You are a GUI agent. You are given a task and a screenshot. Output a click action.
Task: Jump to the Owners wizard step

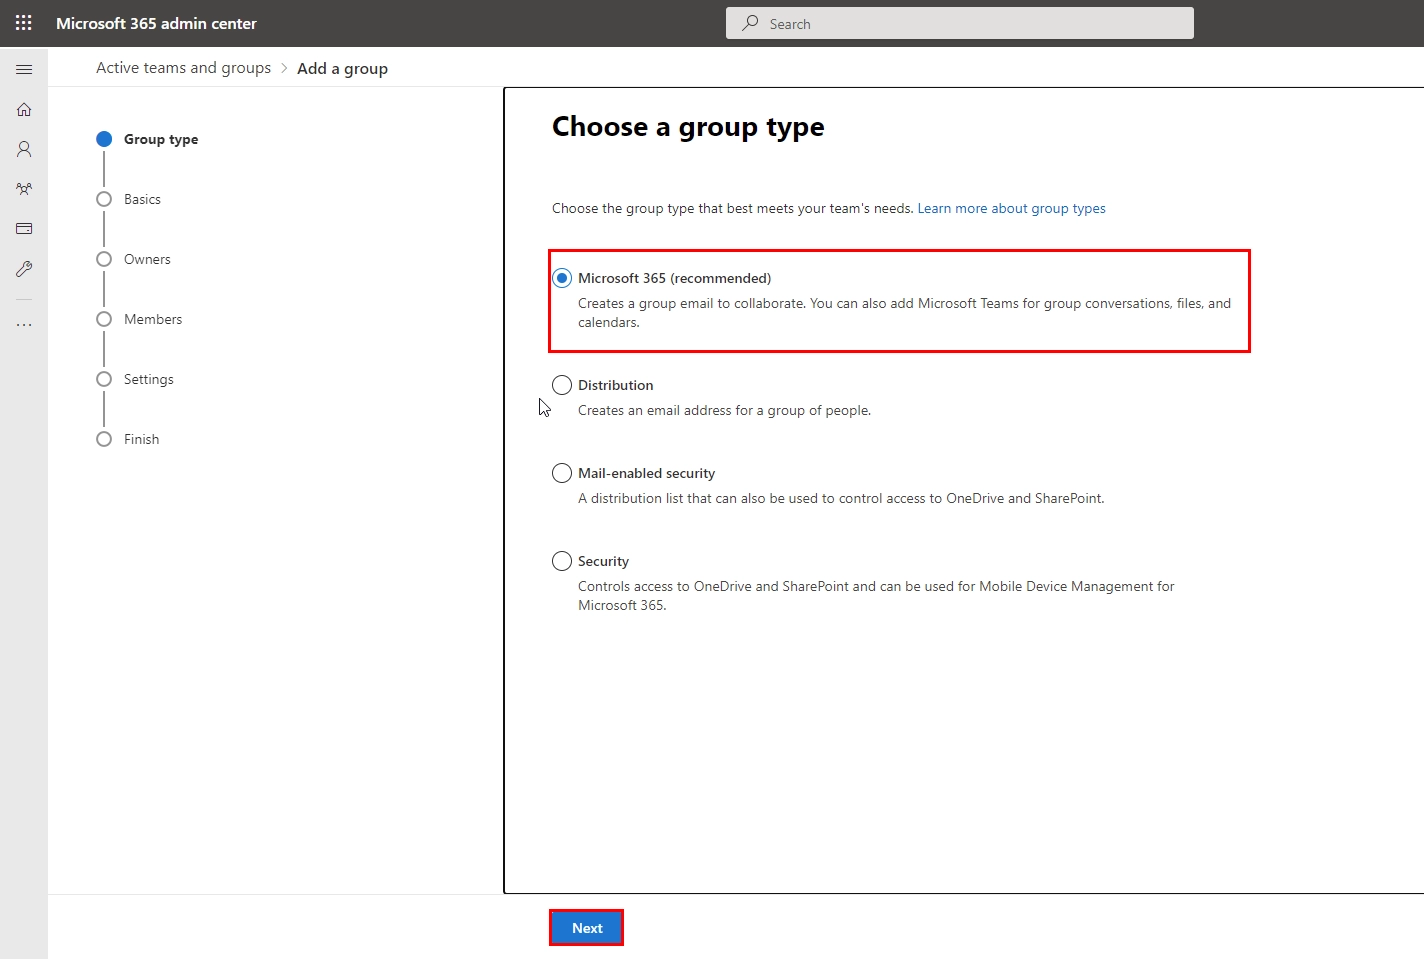point(147,259)
